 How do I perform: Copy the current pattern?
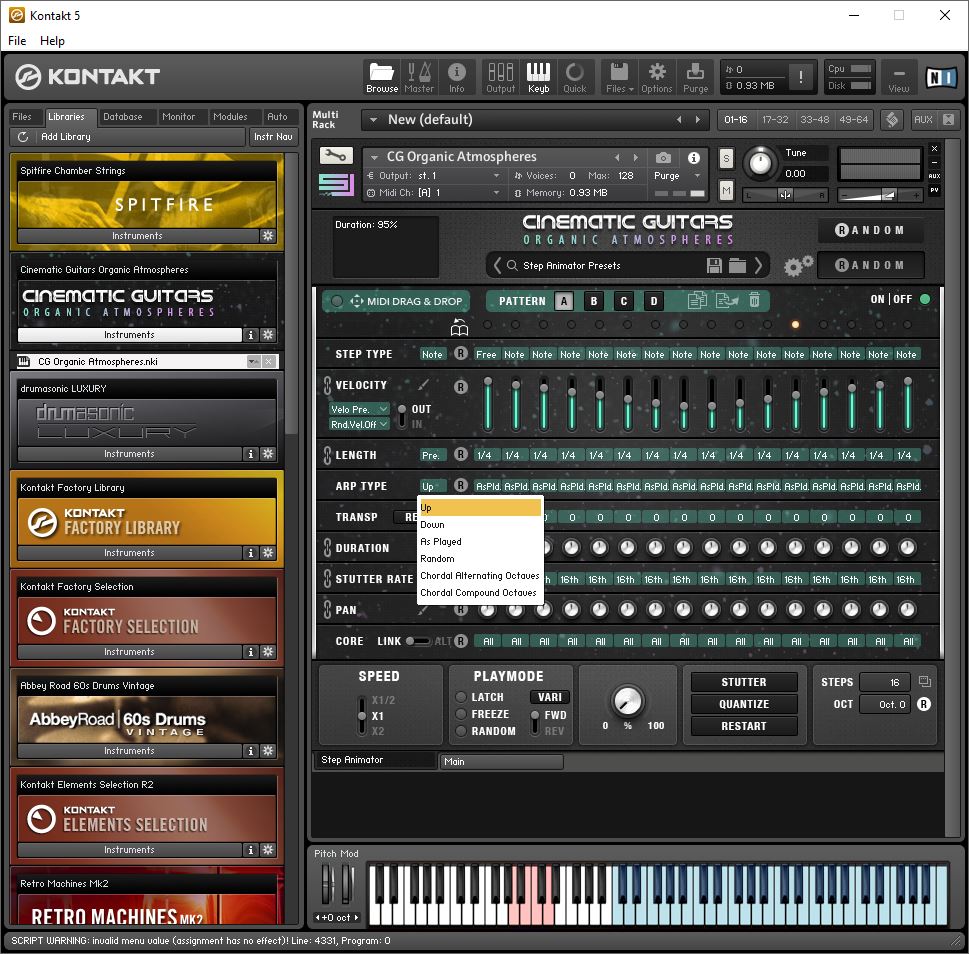click(697, 300)
